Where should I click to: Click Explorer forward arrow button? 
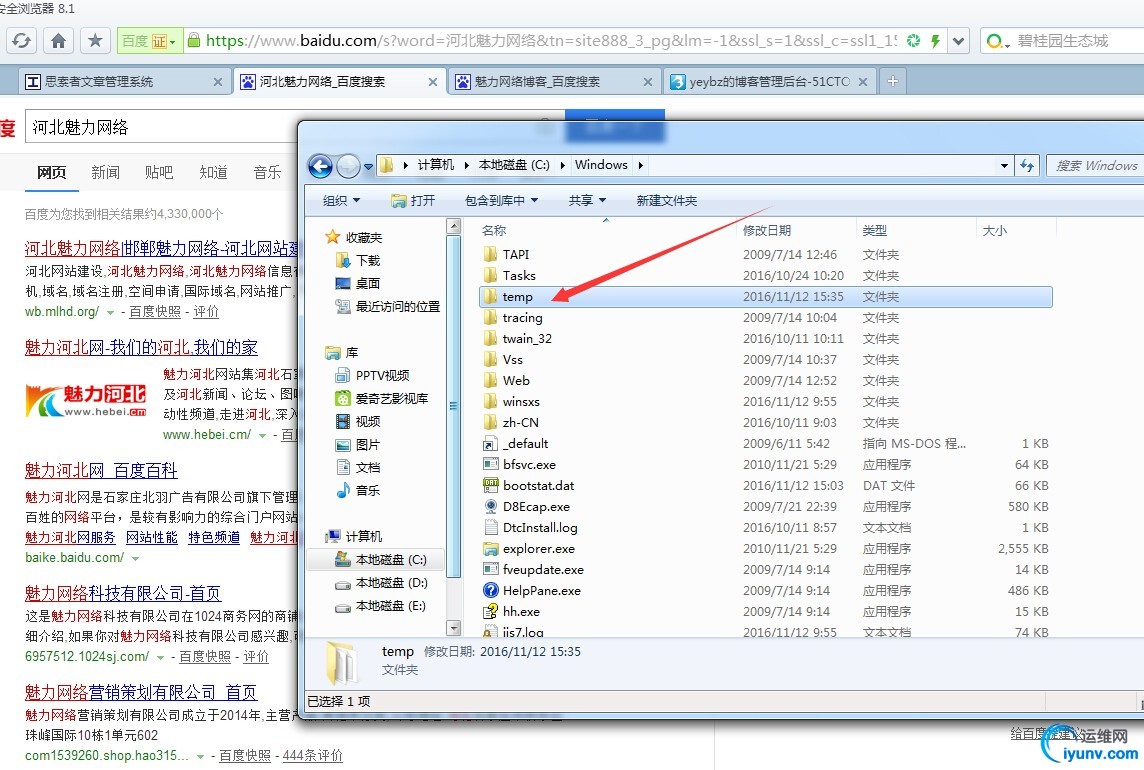pyautogui.click(x=348, y=166)
